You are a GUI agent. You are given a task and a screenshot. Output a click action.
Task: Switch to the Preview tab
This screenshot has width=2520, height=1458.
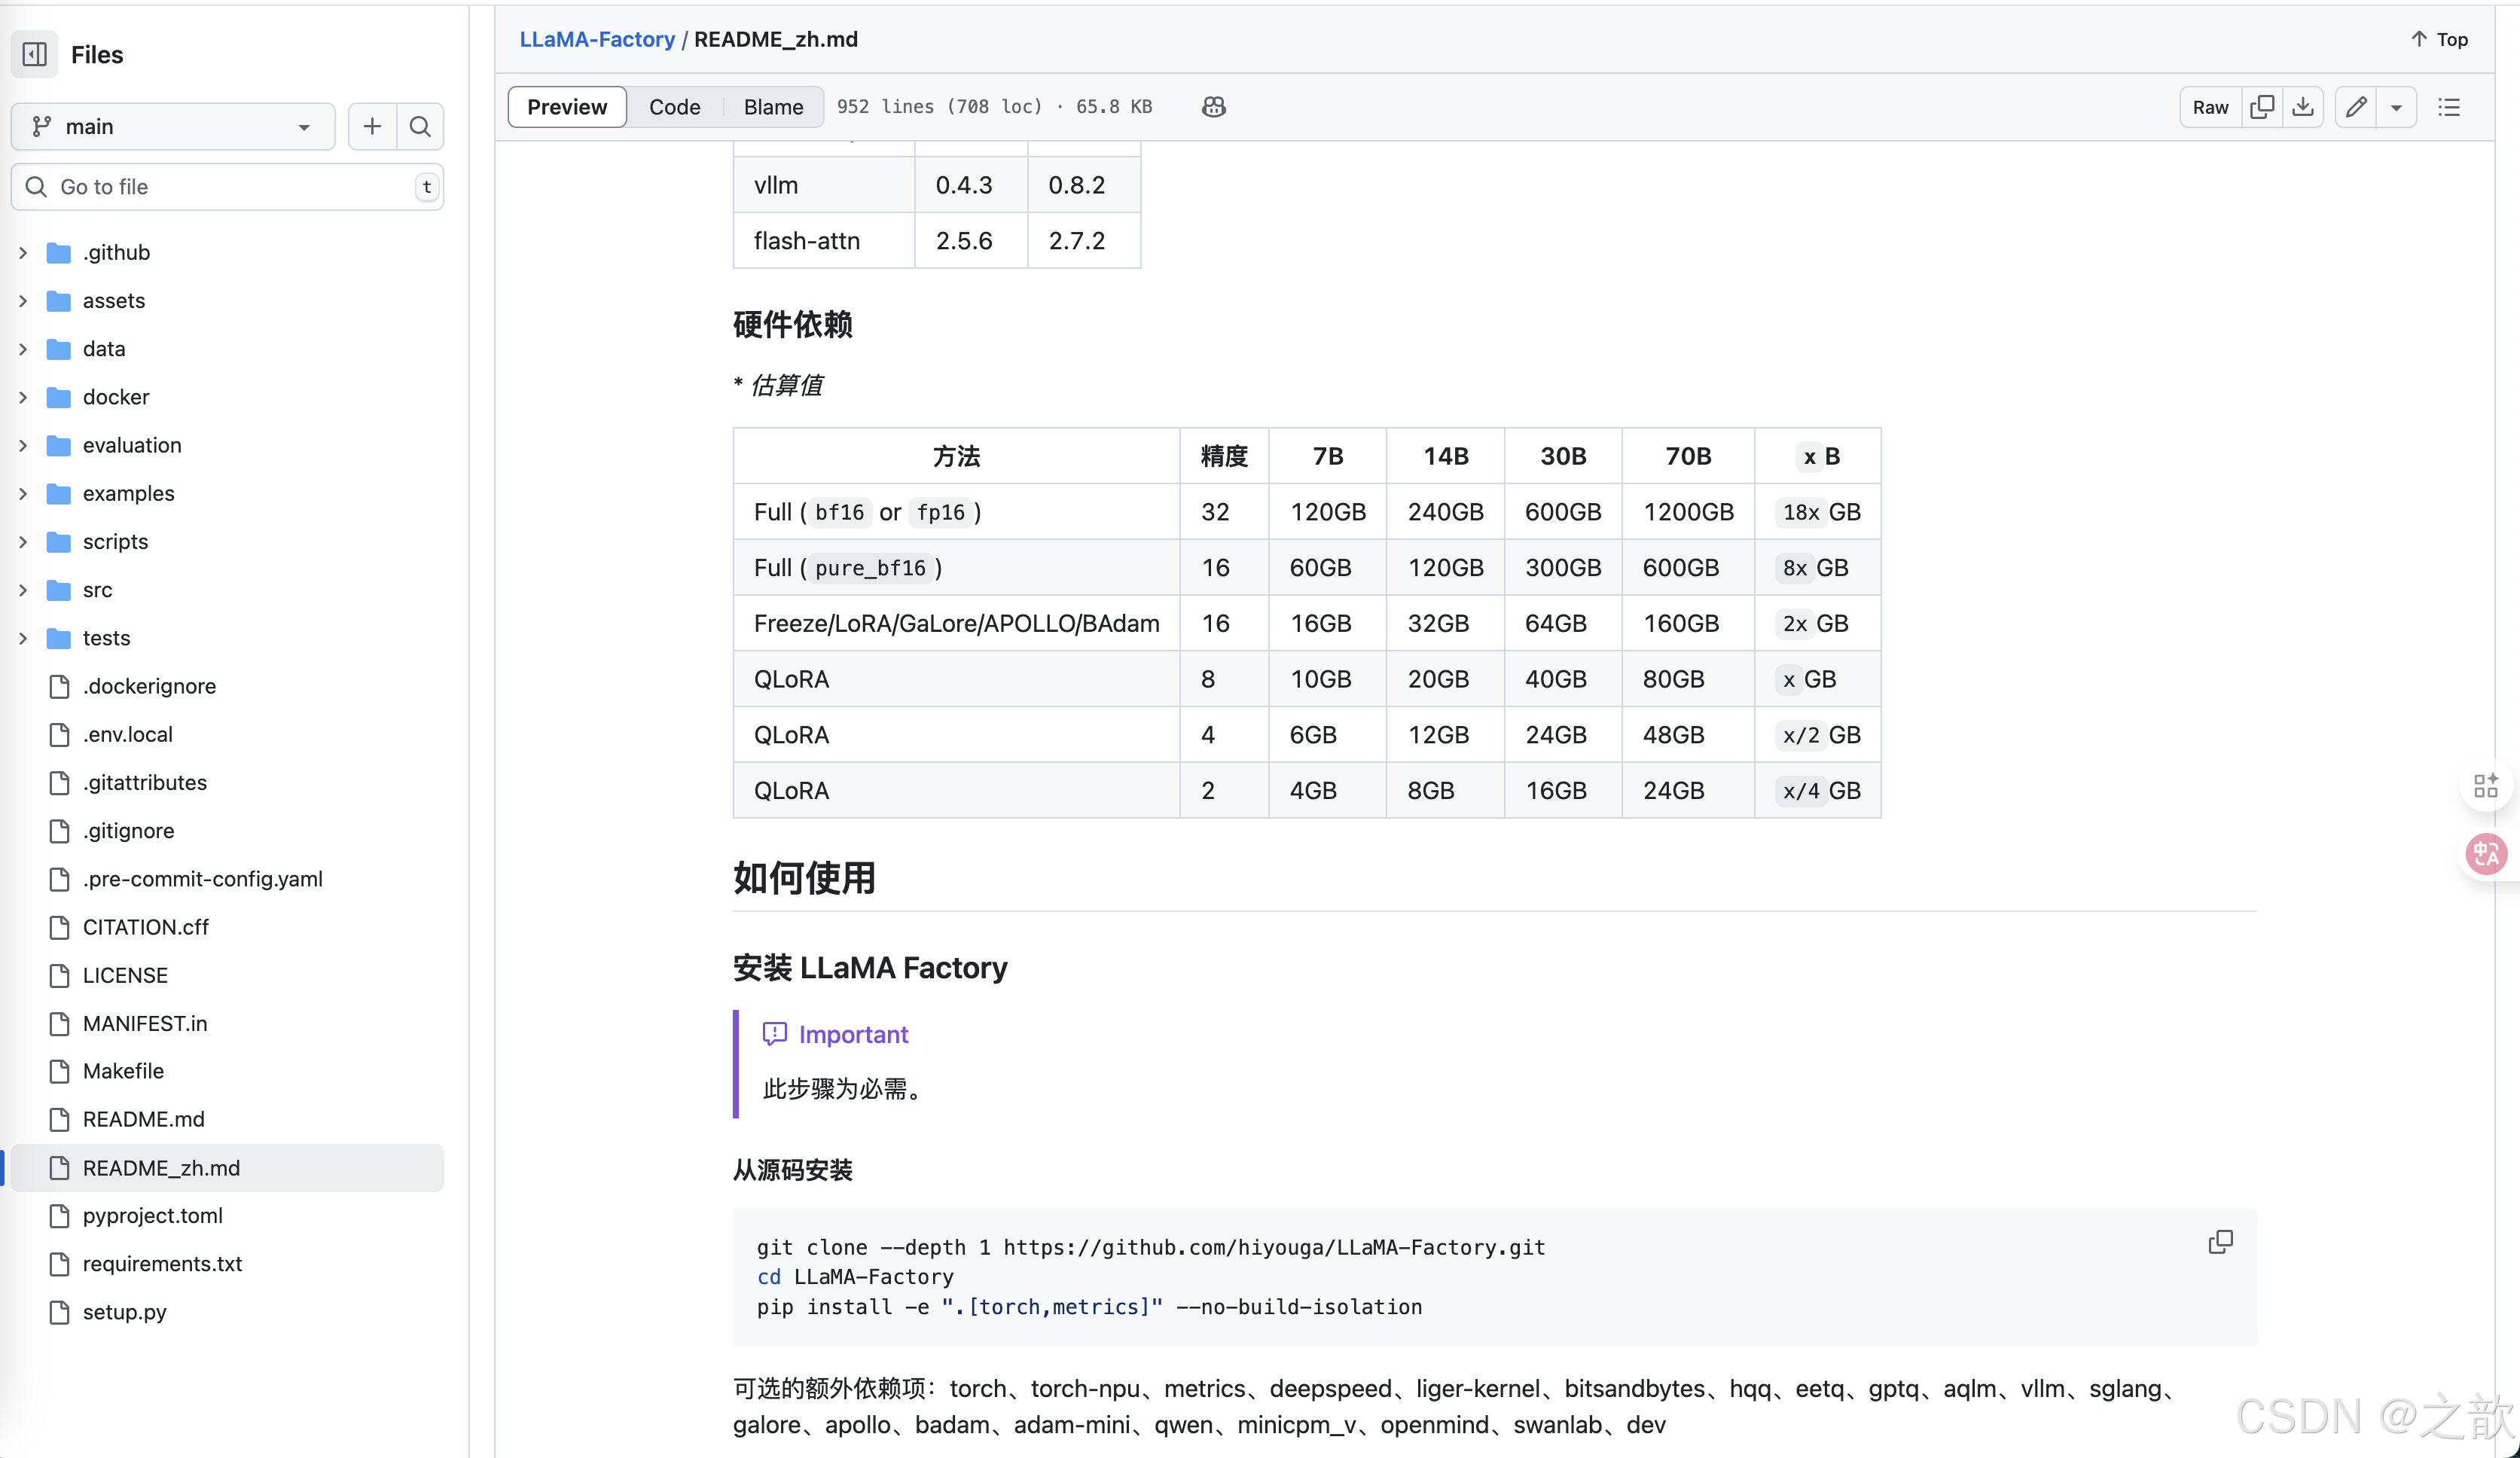tap(567, 107)
